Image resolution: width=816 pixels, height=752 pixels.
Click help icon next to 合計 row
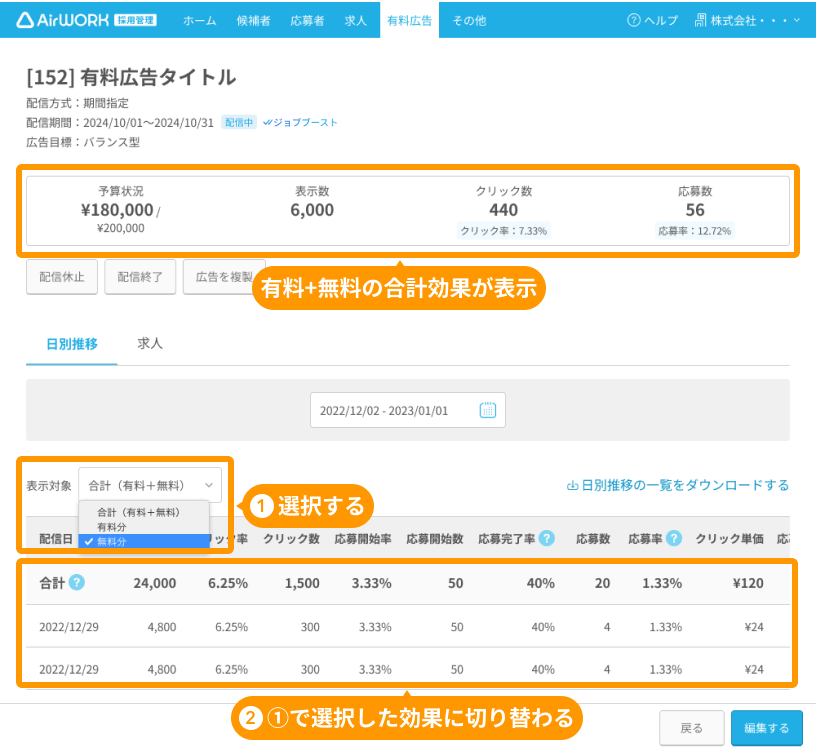(76, 582)
